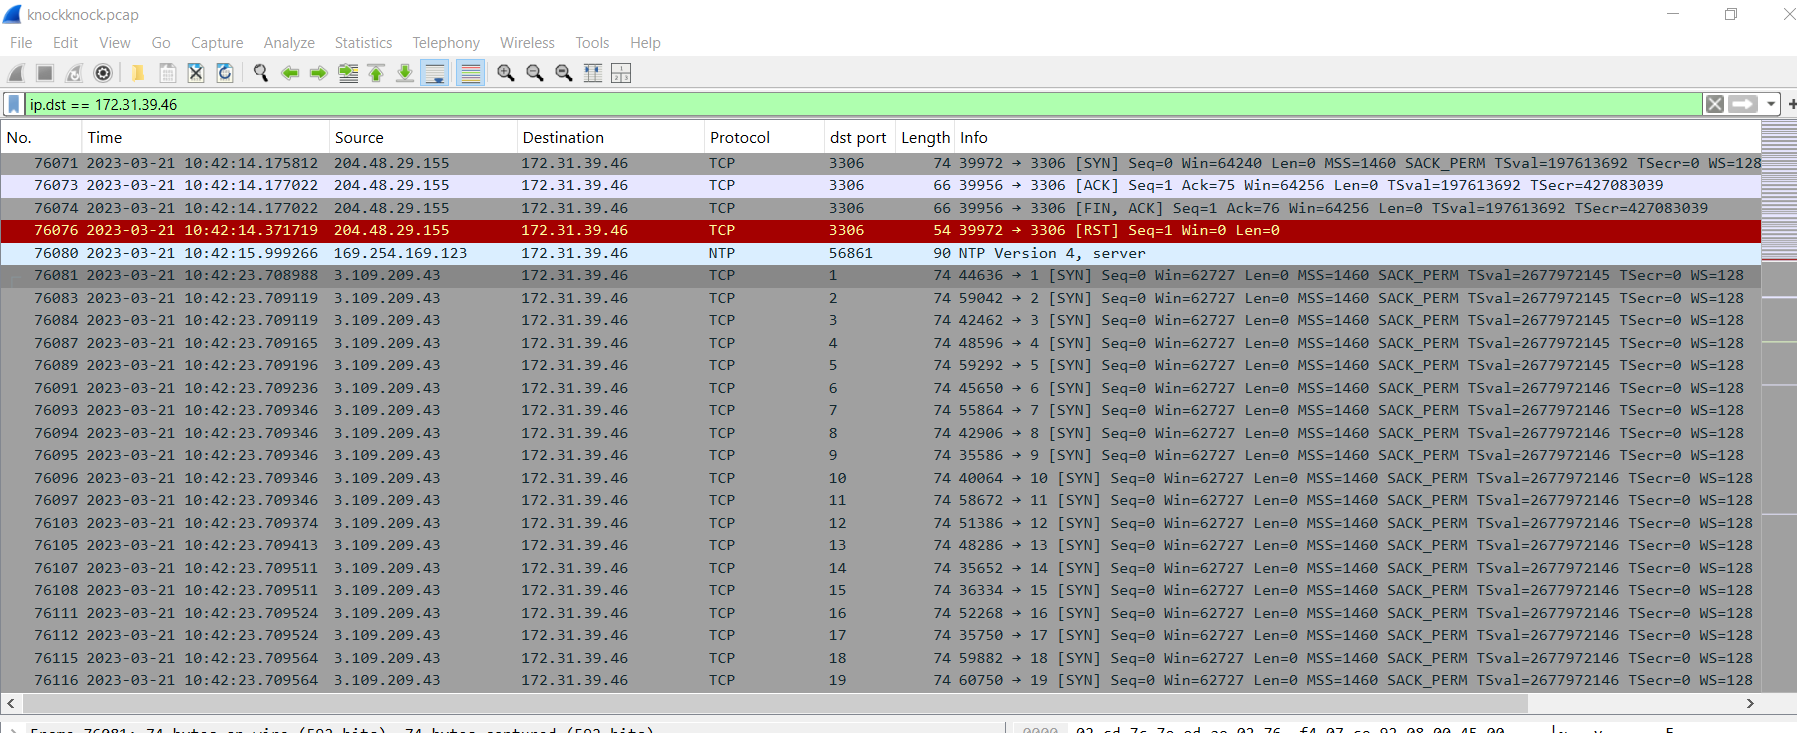
Task: Toggle packet colorization rules
Action: [x=470, y=73]
